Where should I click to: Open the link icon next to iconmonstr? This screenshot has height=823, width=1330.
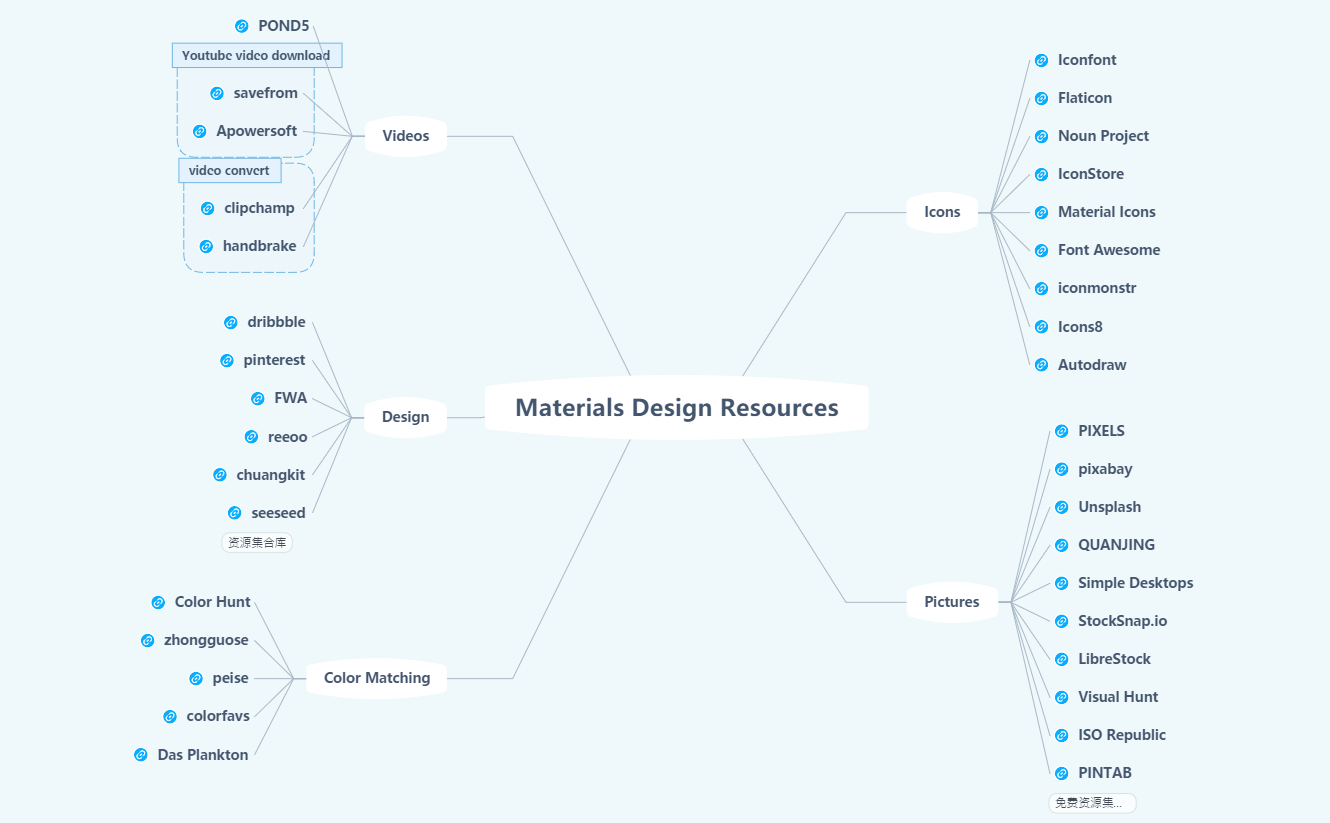[x=1042, y=288]
